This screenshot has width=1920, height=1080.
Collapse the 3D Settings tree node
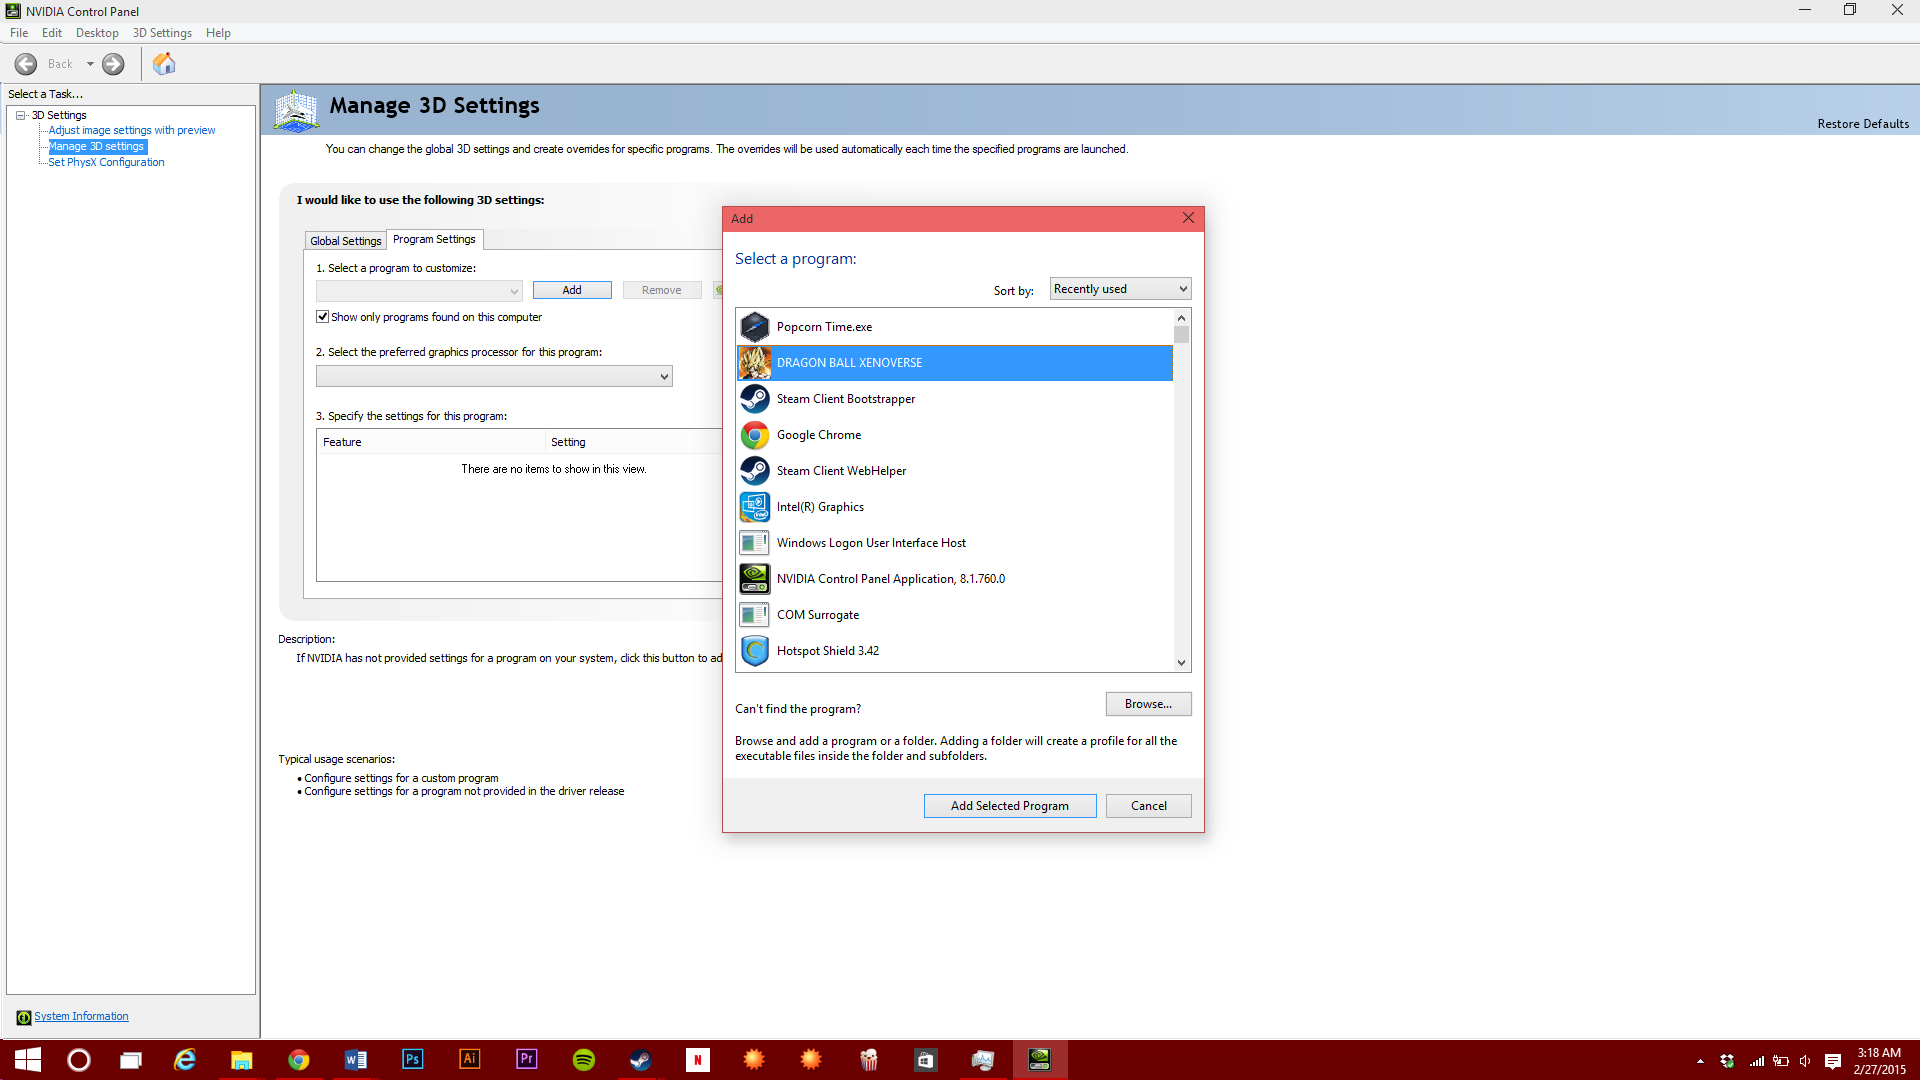point(20,115)
